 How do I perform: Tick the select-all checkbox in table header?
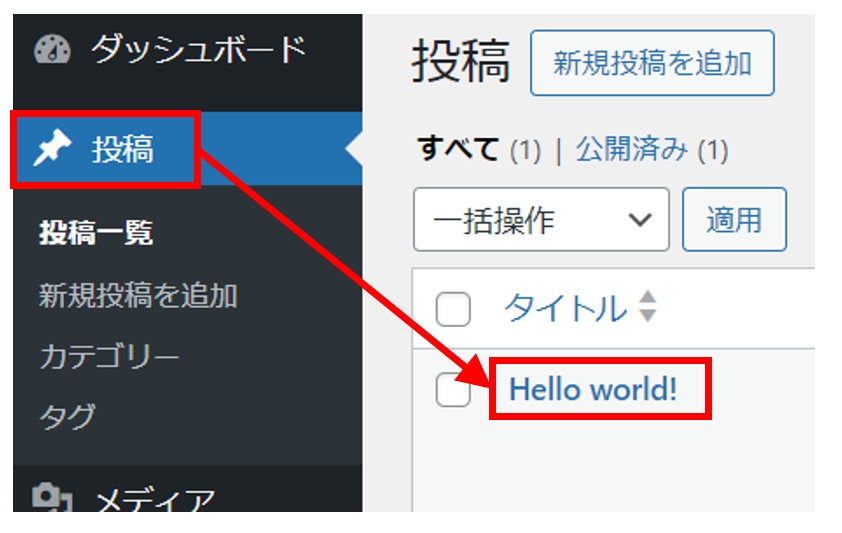[453, 310]
